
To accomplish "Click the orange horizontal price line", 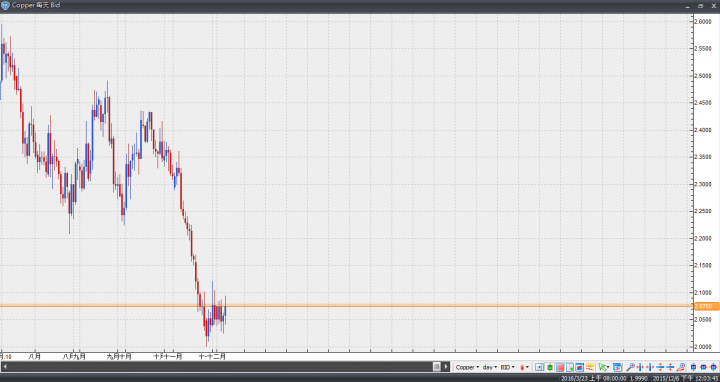I will (x=347, y=306).
